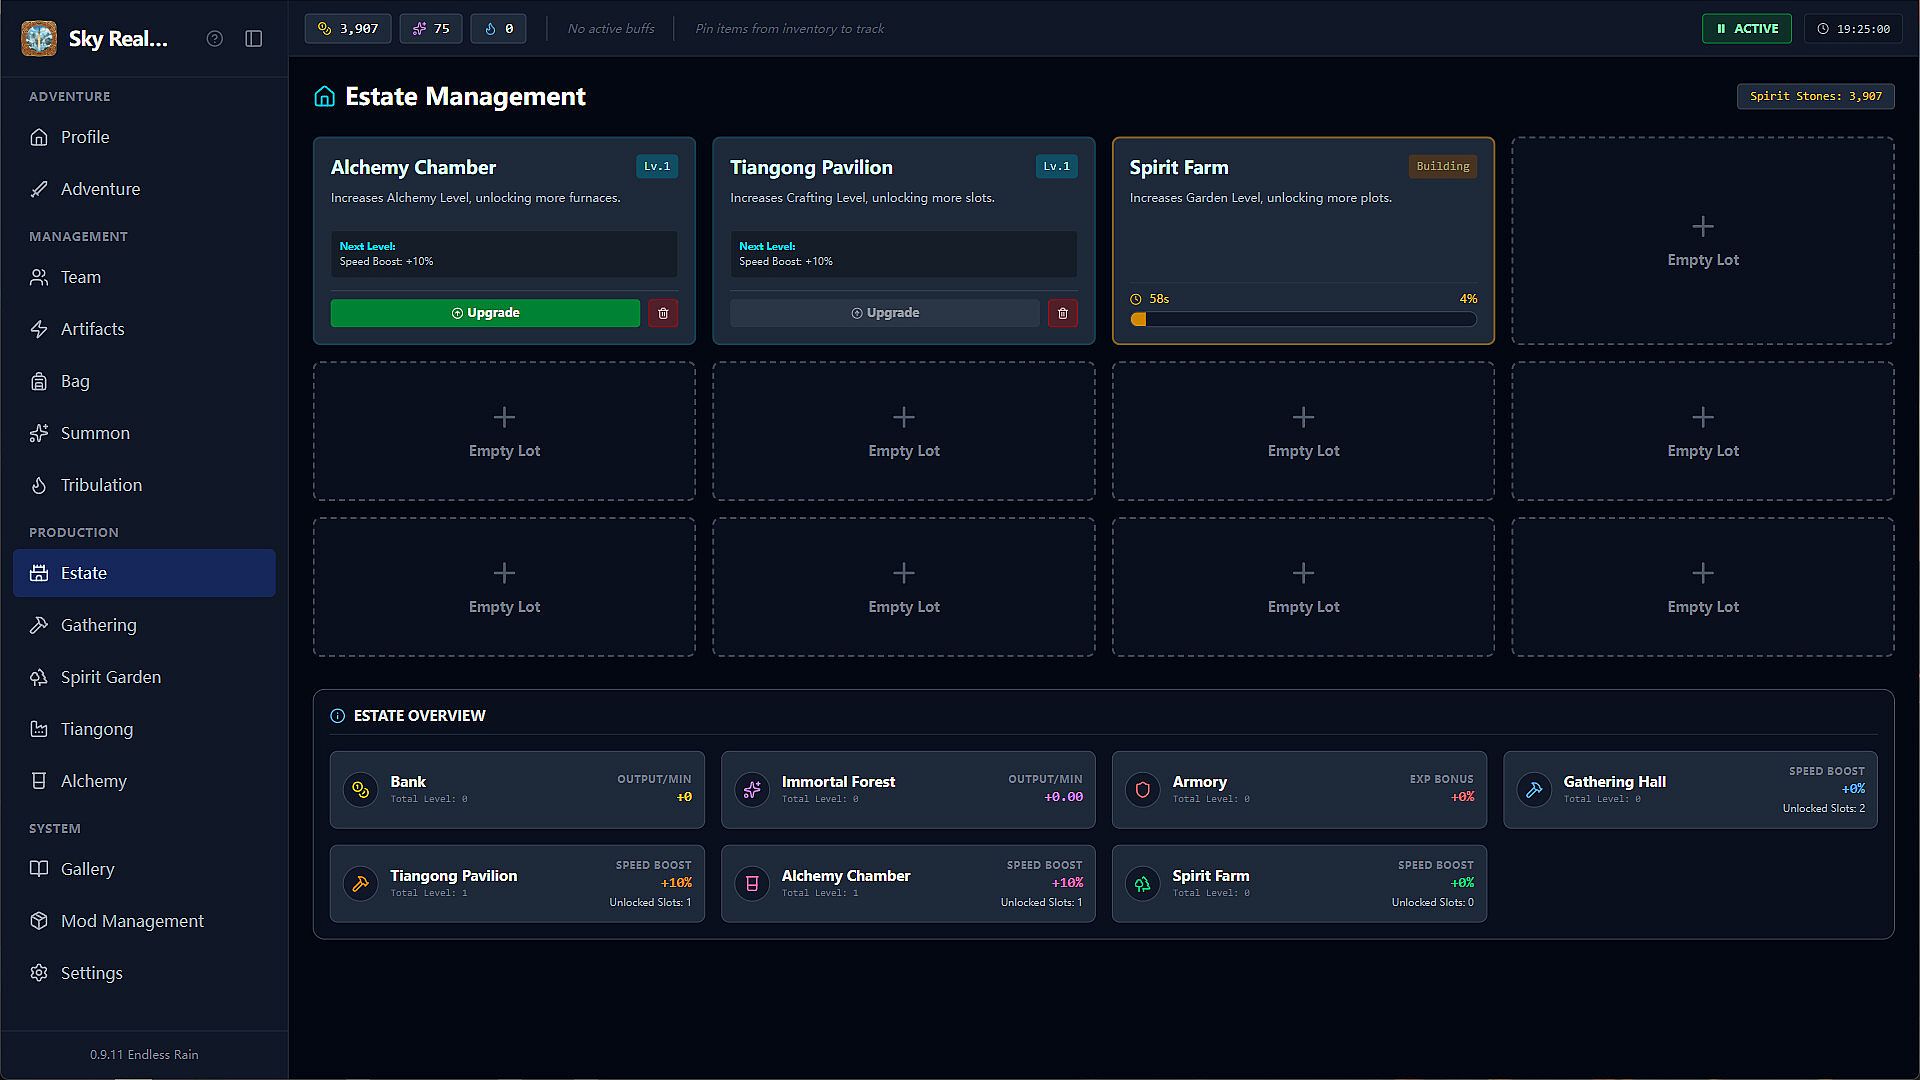Click the Armory shield icon
Screen dimensions: 1920x1080
[x=1142, y=789]
